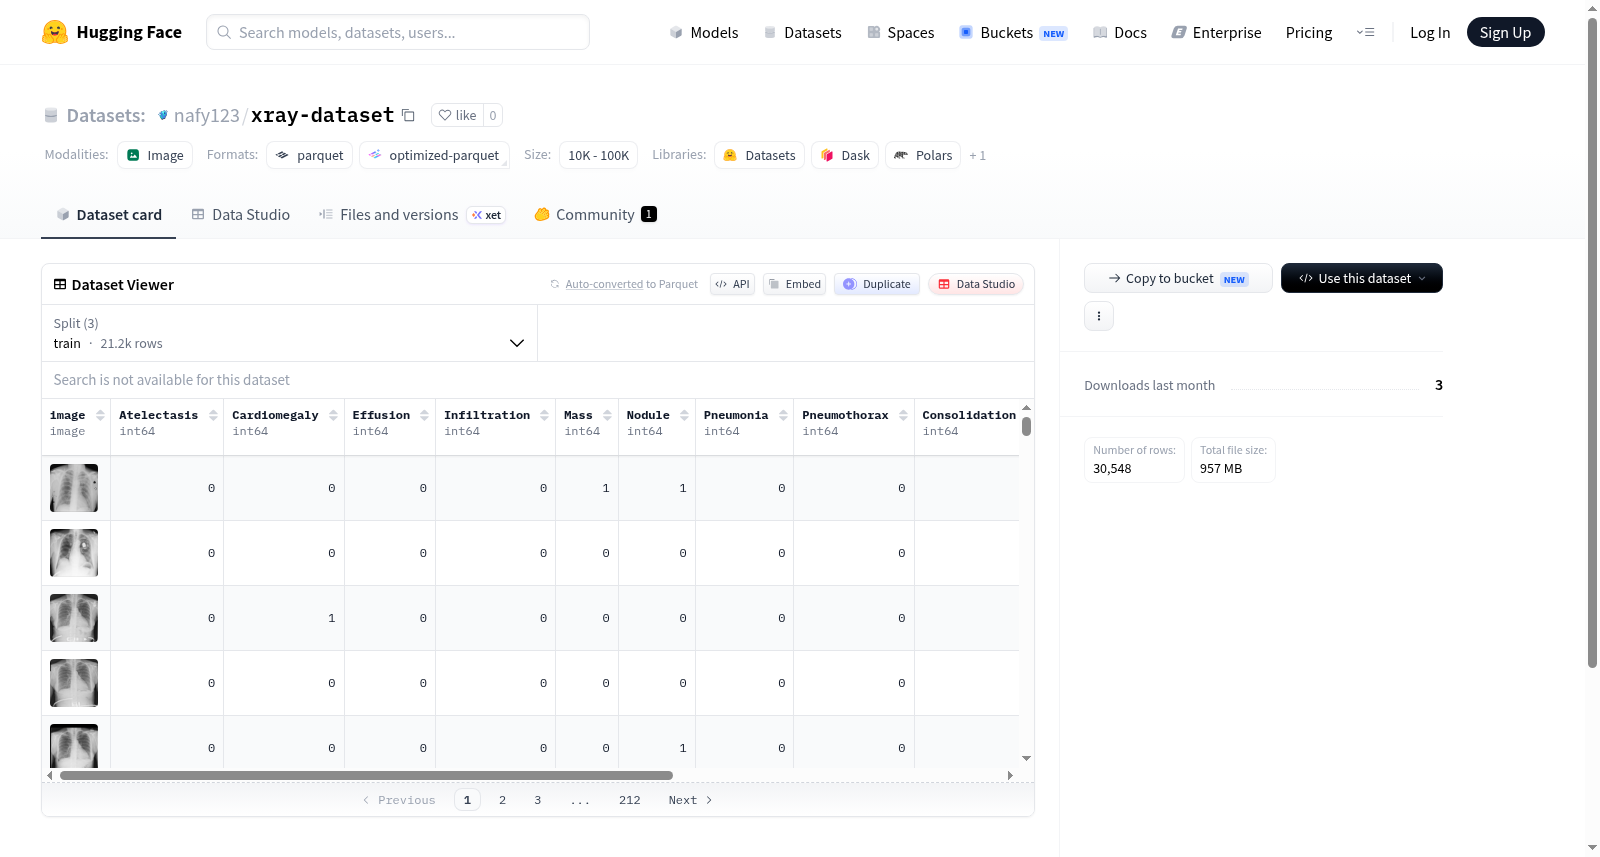Screen dimensions: 1600x857
Task: Click the Hugging Face logo icon
Action: (x=55, y=32)
